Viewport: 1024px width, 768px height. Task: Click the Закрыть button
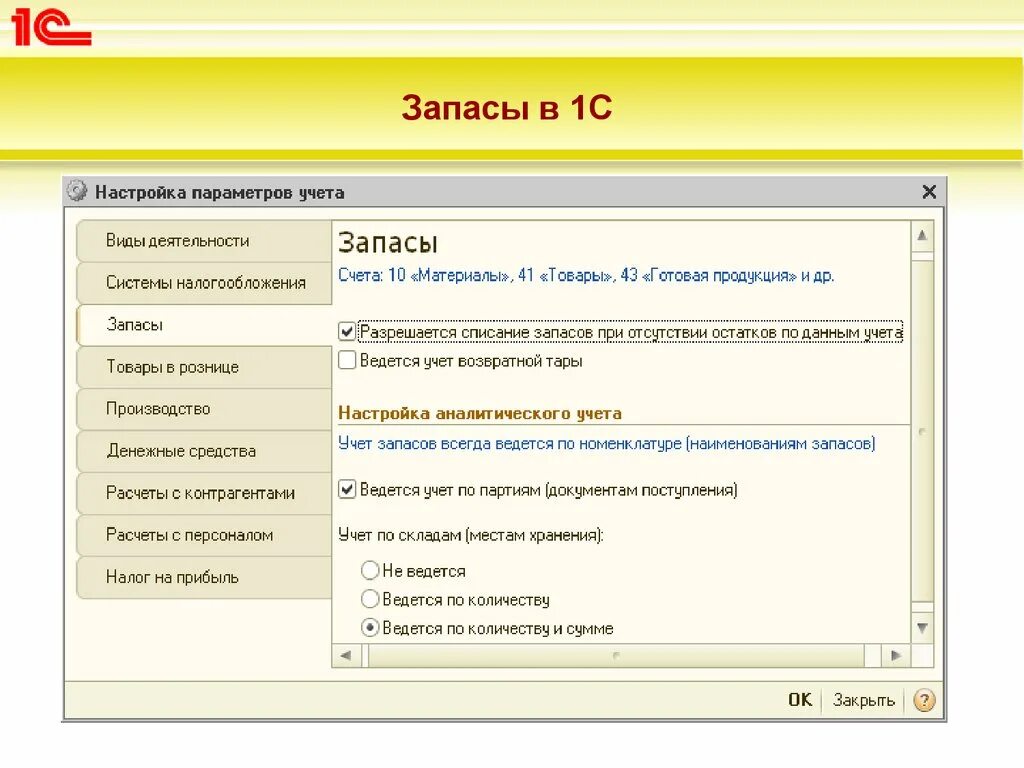(x=863, y=700)
